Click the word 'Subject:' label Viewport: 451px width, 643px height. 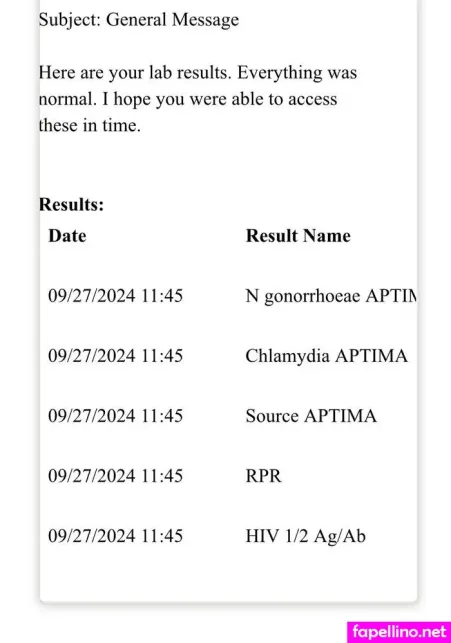click(70, 21)
